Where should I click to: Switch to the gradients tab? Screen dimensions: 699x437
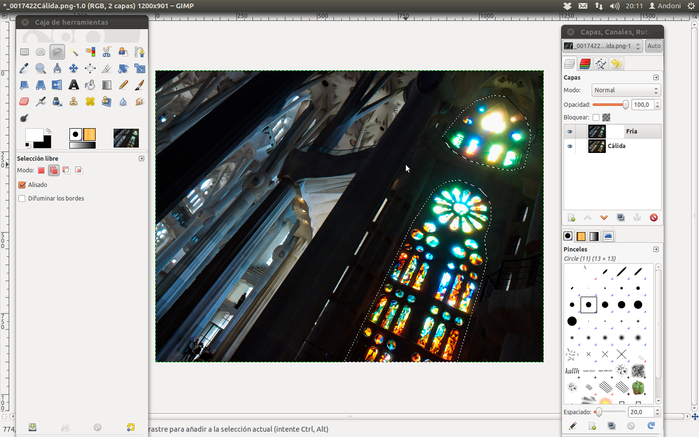pos(594,236)
